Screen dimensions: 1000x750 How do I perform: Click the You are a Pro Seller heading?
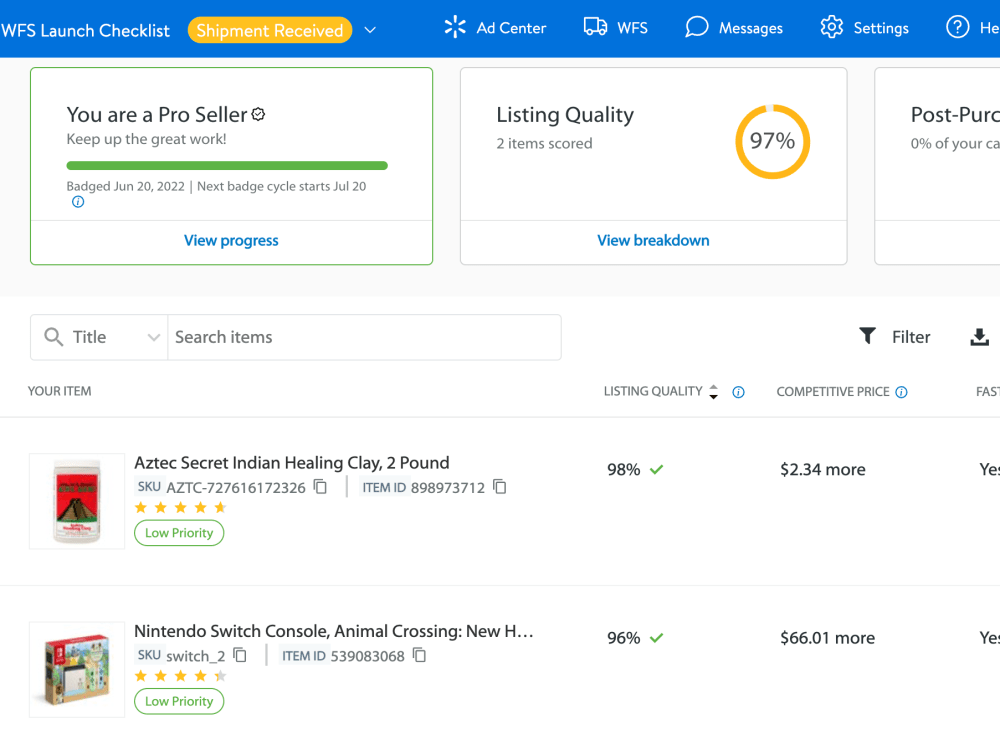[157, 114]
